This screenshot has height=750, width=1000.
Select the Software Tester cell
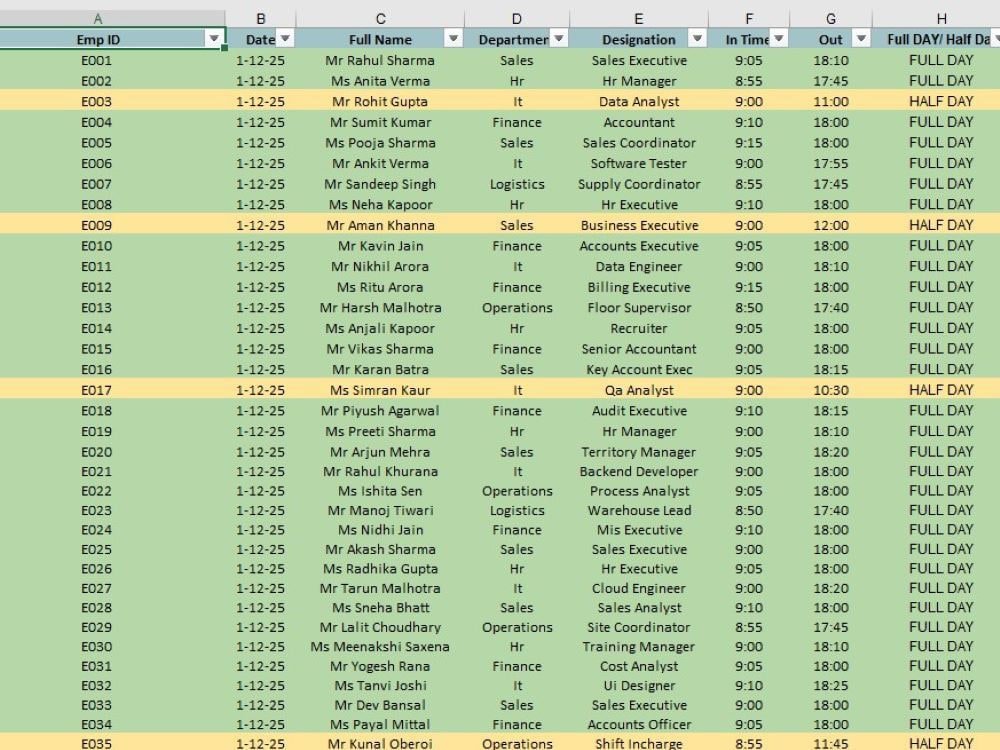[x=638, y=163]
